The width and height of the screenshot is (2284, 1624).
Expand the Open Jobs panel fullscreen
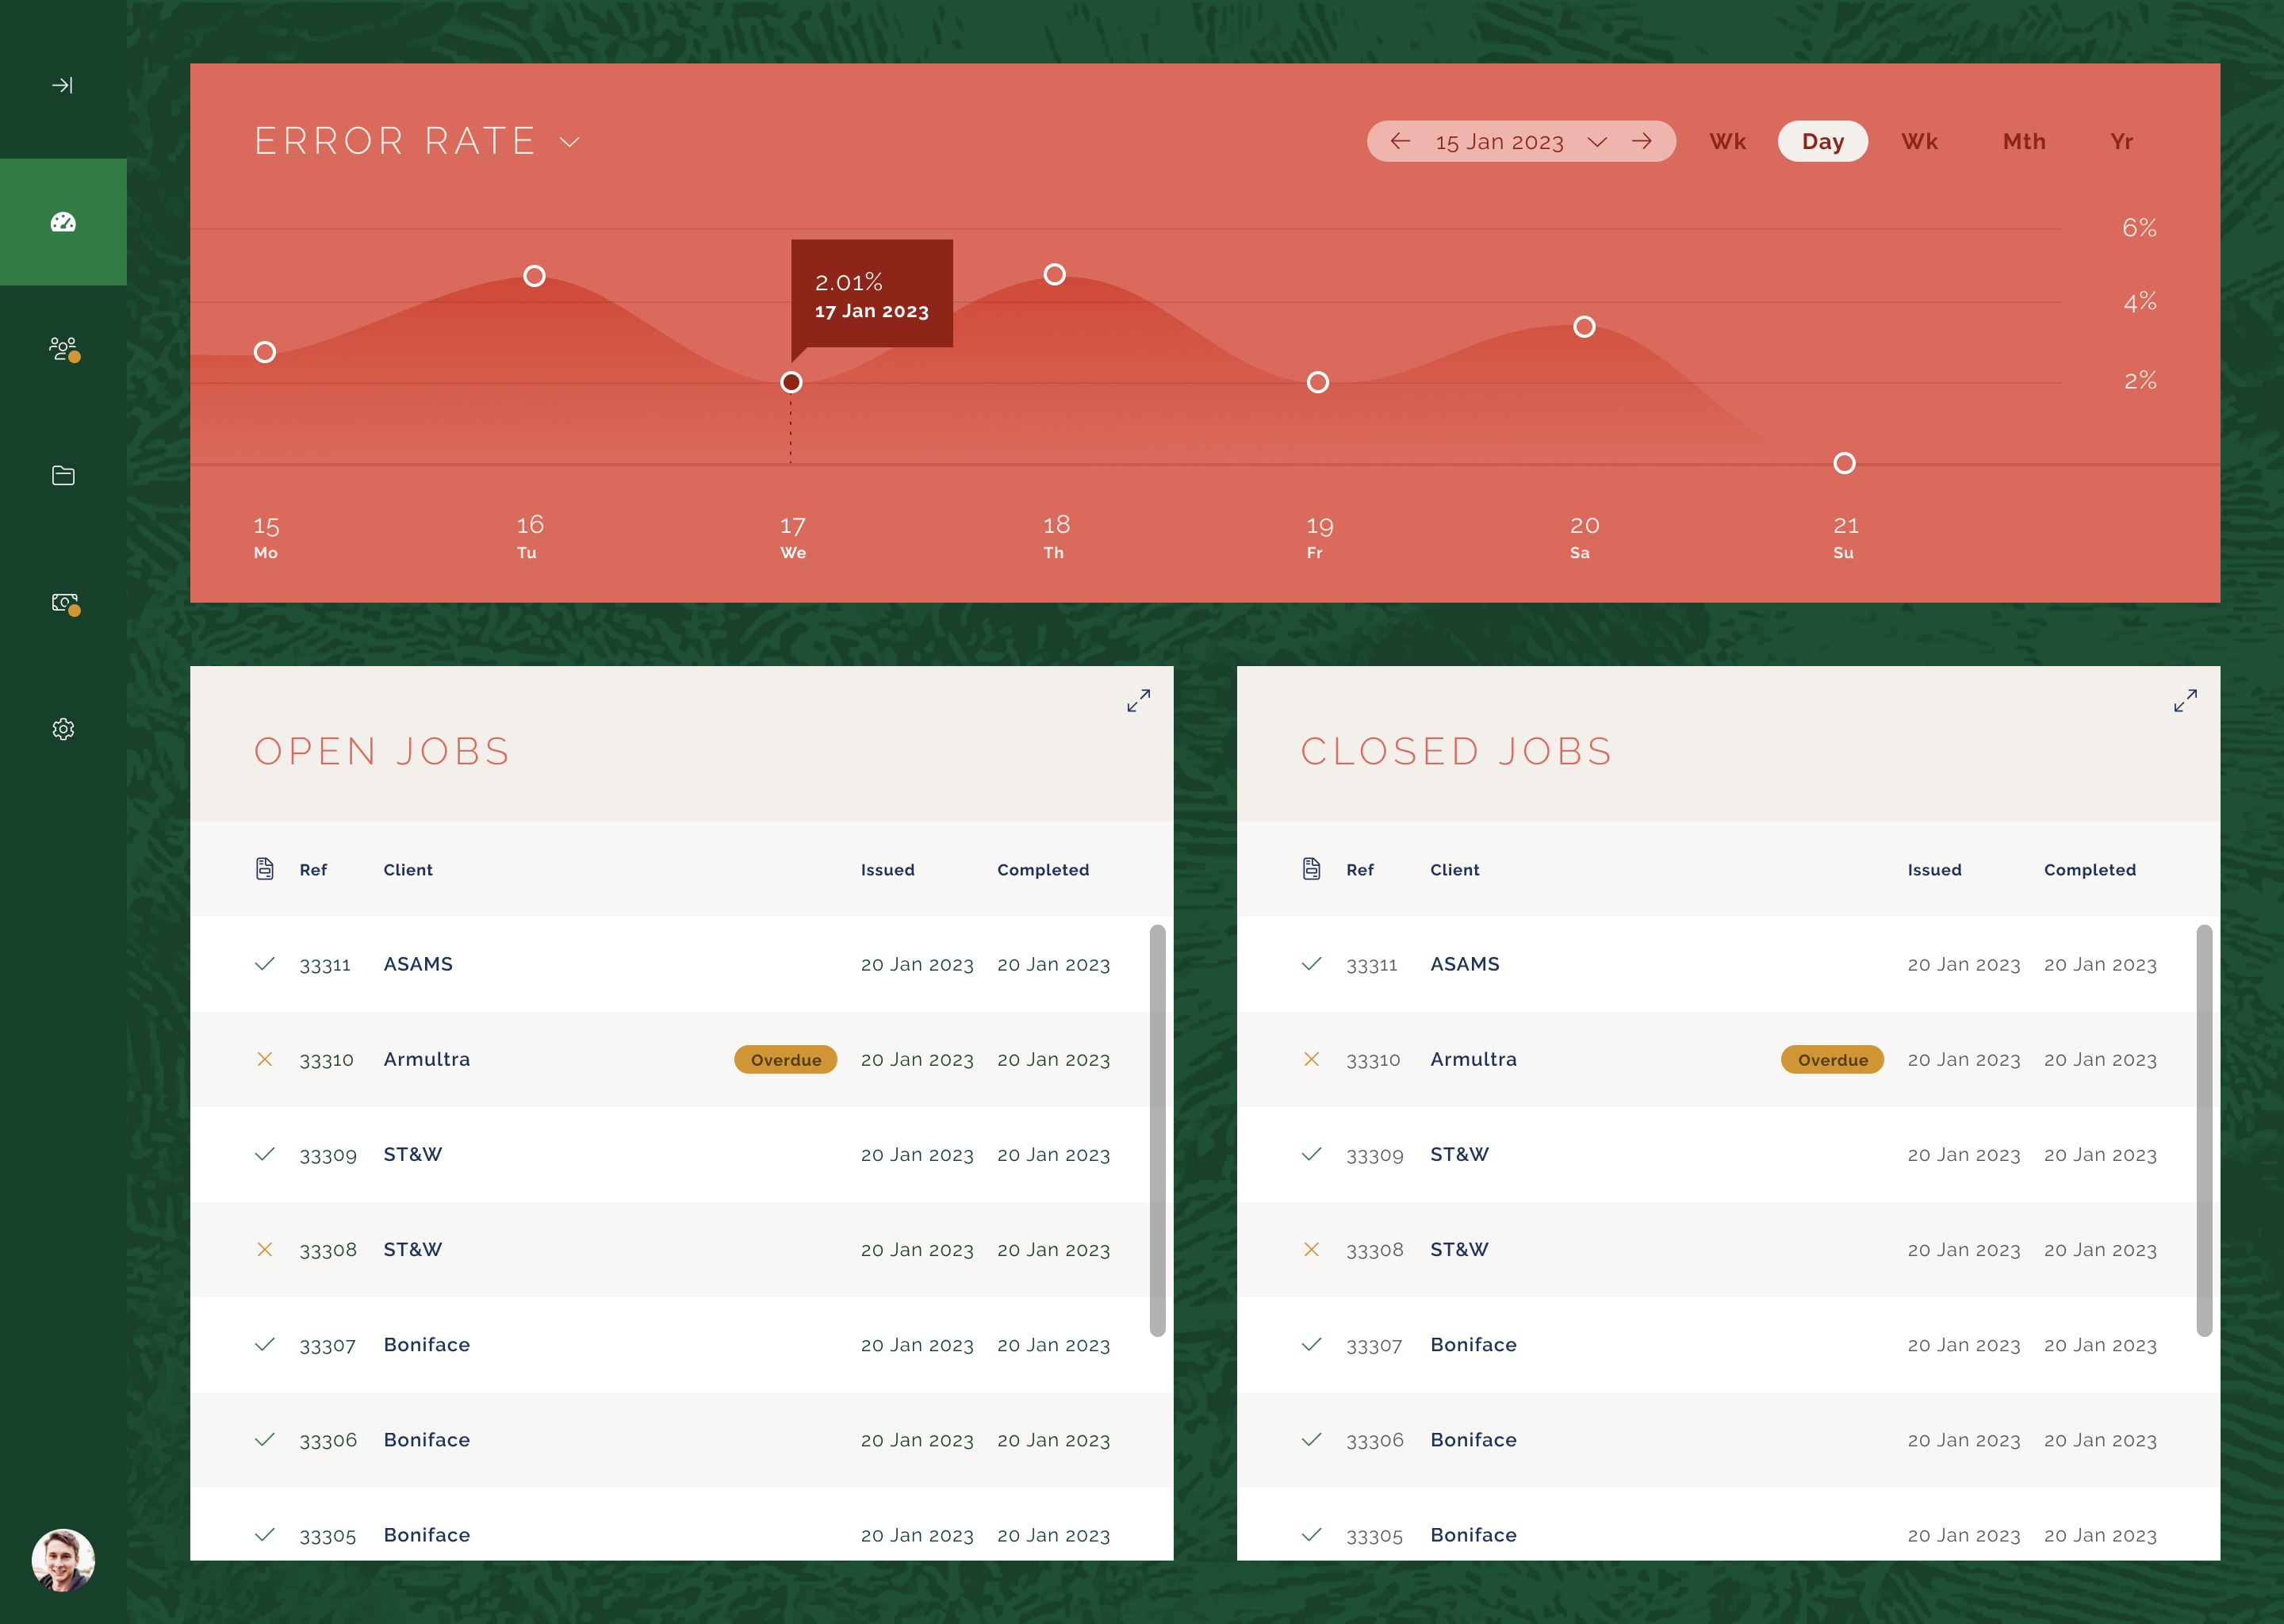1138,700
